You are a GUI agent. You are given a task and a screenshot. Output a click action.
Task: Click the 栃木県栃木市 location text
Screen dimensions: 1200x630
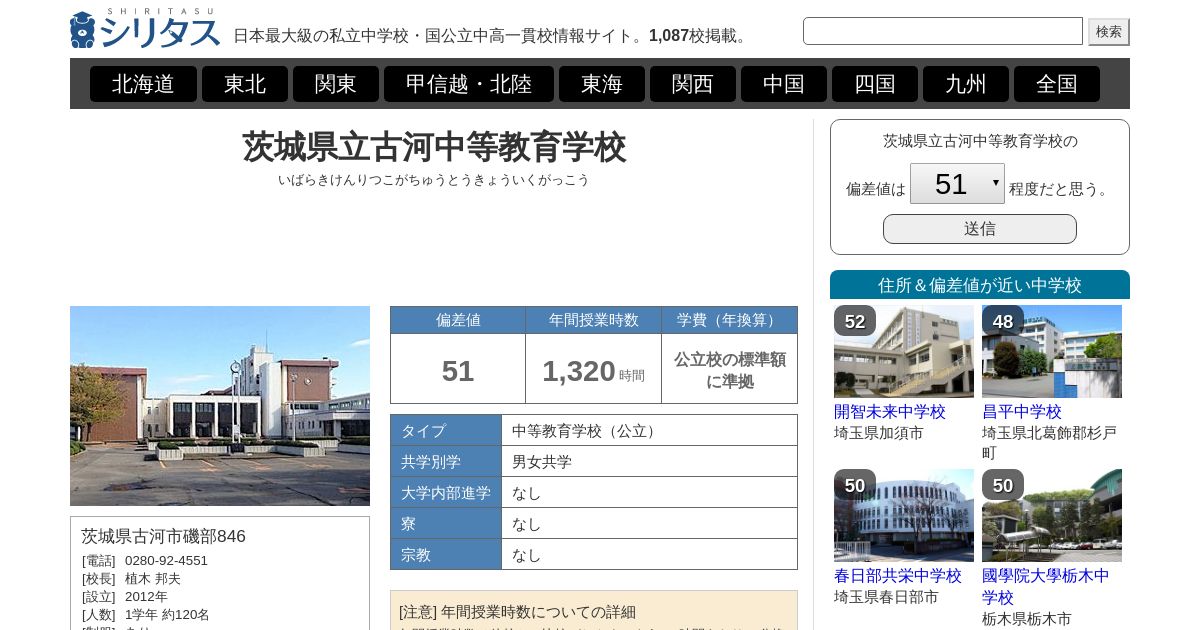pos(1027,619)
